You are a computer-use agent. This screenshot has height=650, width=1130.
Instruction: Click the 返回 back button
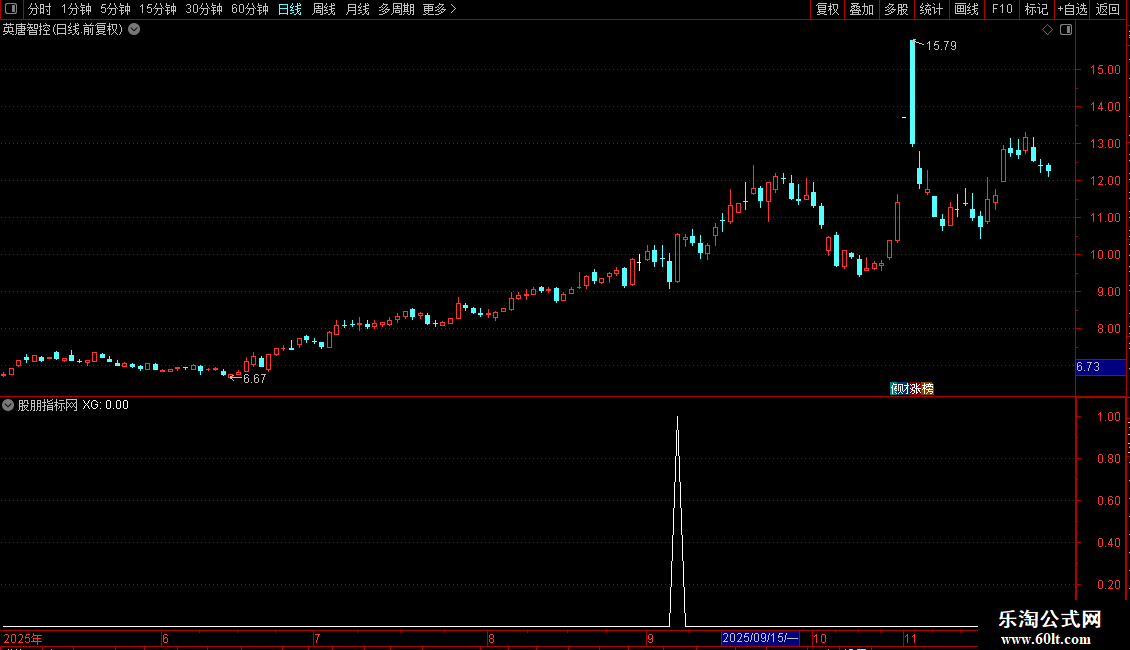click(x=1108, y=9)
